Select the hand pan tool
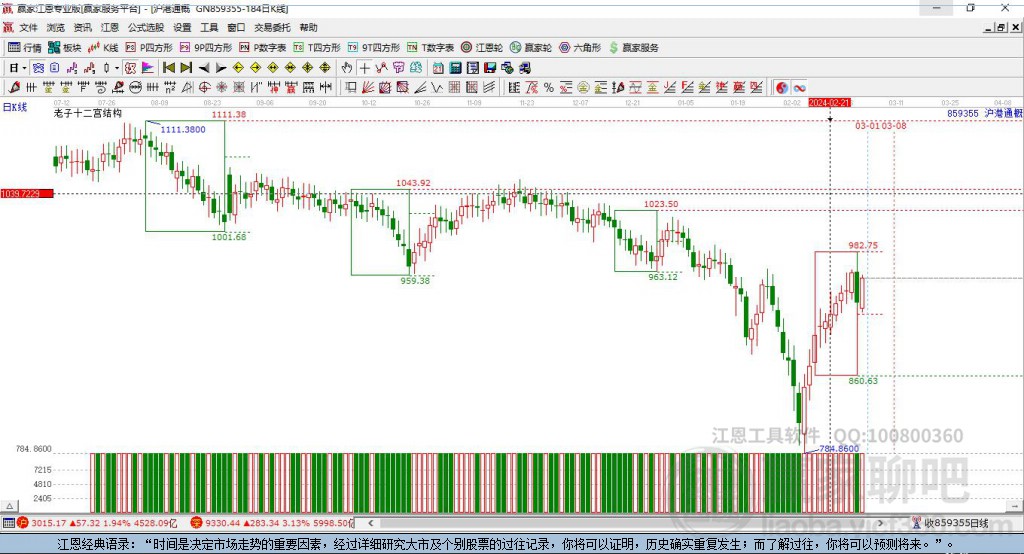1024x554 pixels. 347,68
